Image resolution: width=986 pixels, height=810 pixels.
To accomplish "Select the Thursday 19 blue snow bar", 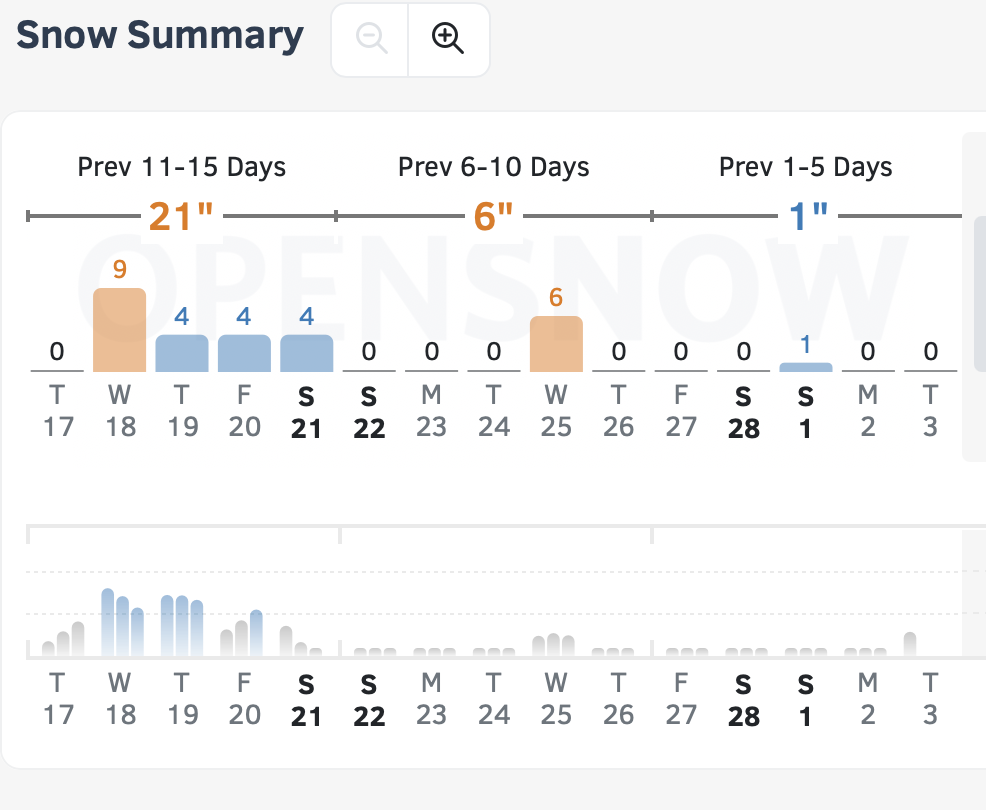I will (x=182, y=354).
